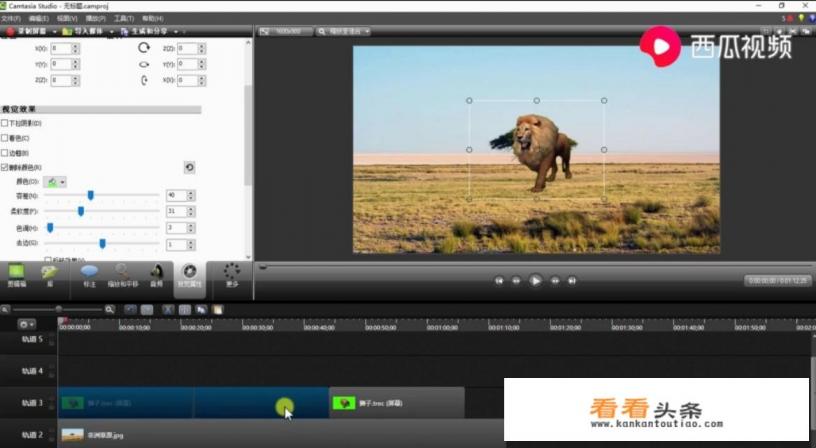Open the More (更多) tools icon
Image resolution: width=816 pixels, height=448 pixels.
(x=232, y=275)
